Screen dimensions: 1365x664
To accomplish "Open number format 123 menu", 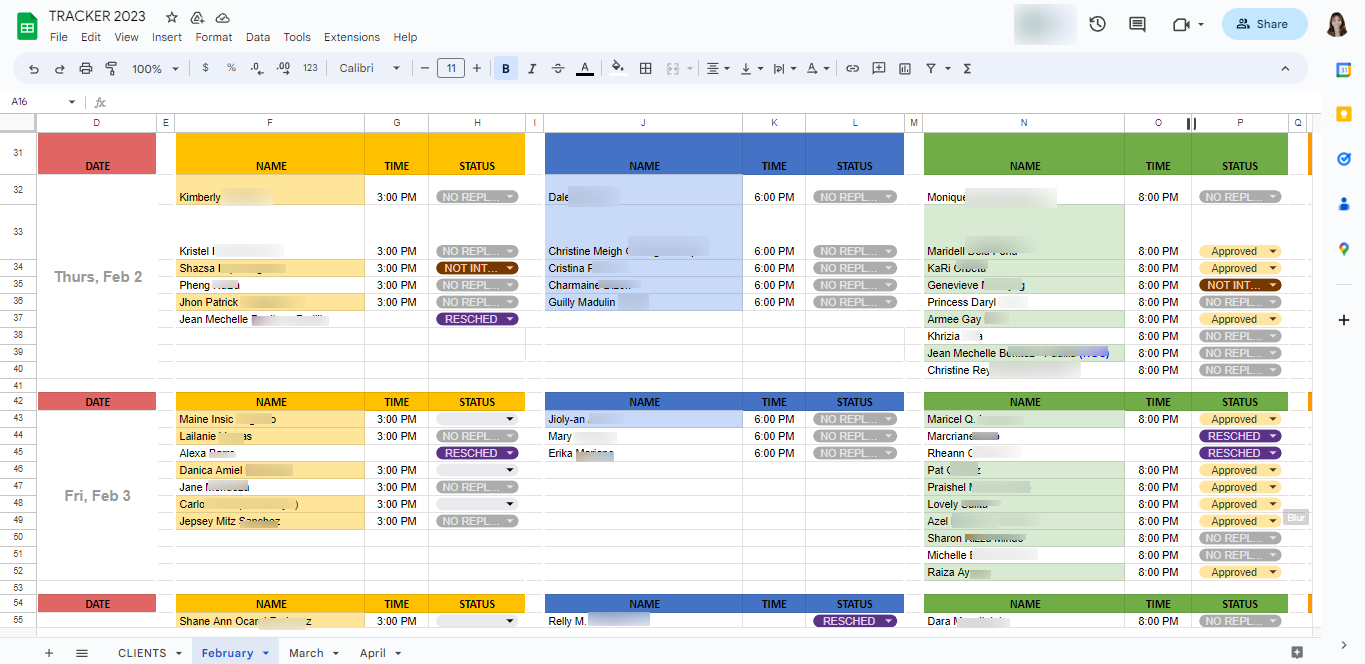I will (x=310, y=68).
